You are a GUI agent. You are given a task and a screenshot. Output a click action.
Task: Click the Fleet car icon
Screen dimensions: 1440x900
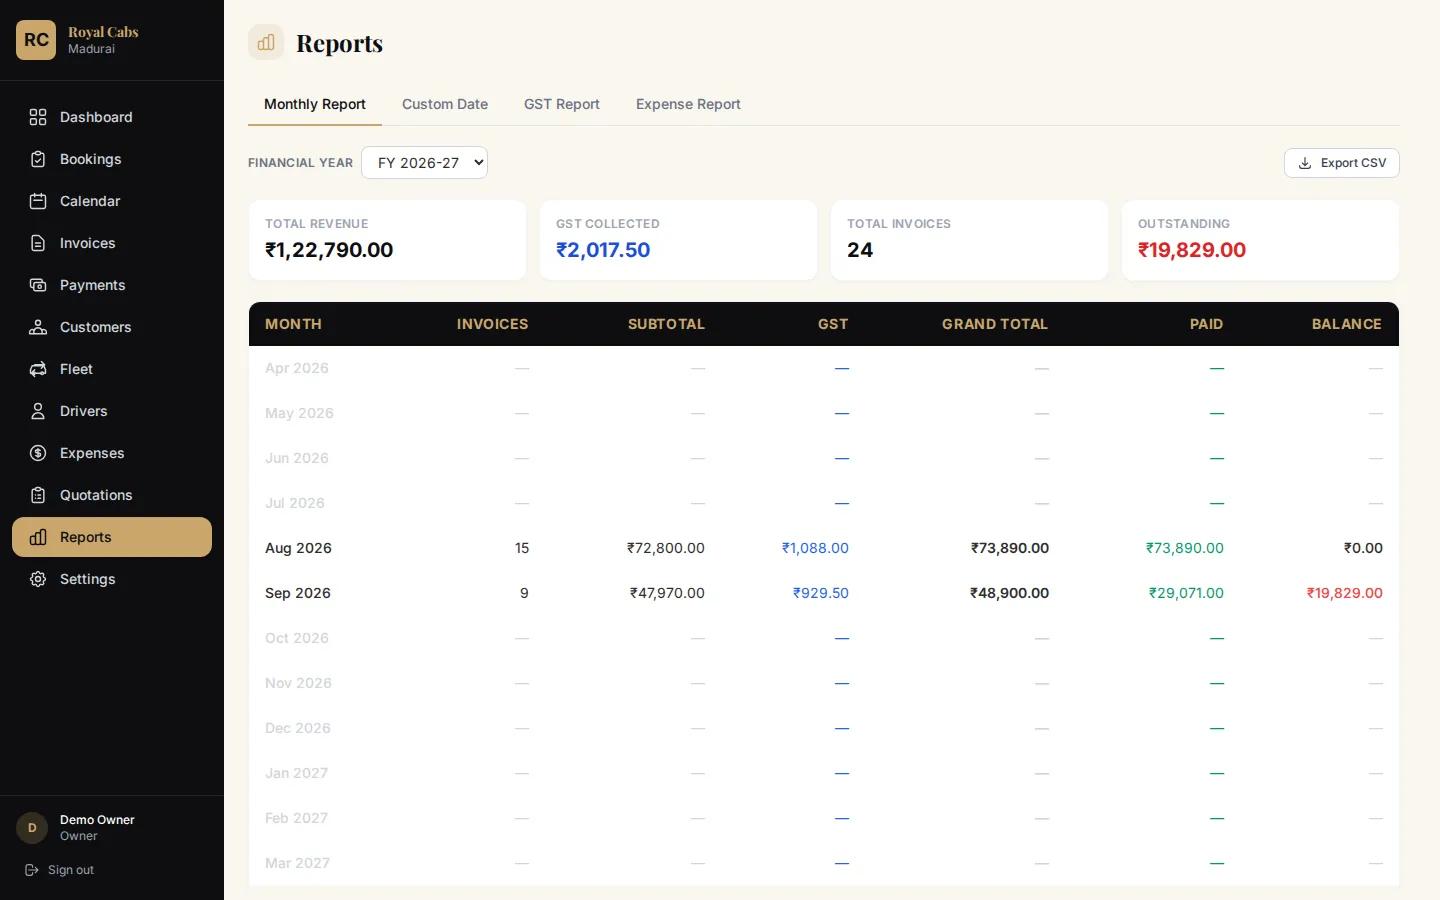[38, 369]
